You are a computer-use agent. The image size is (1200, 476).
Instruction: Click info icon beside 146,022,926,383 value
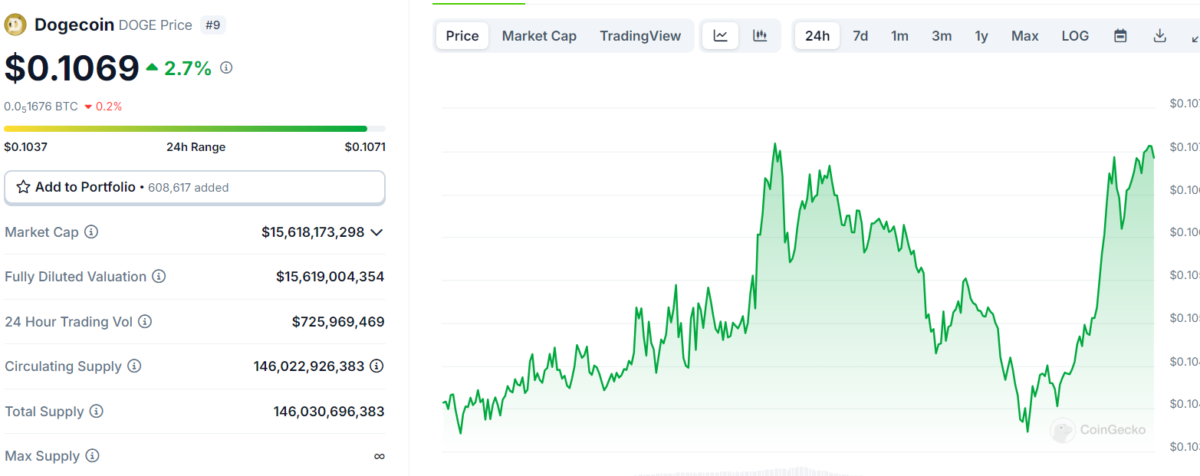tap(377, 367)
